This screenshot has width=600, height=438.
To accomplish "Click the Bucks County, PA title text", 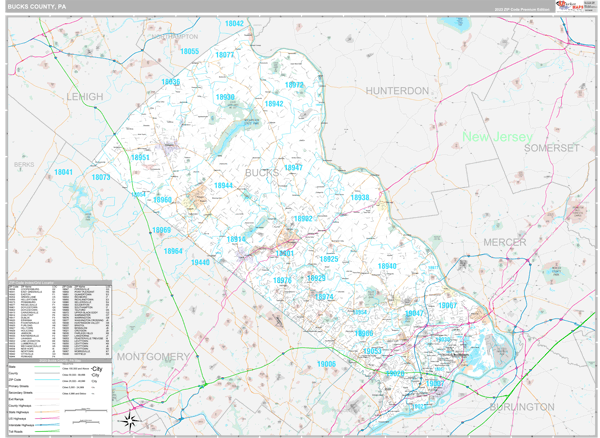I will point(36,6).
